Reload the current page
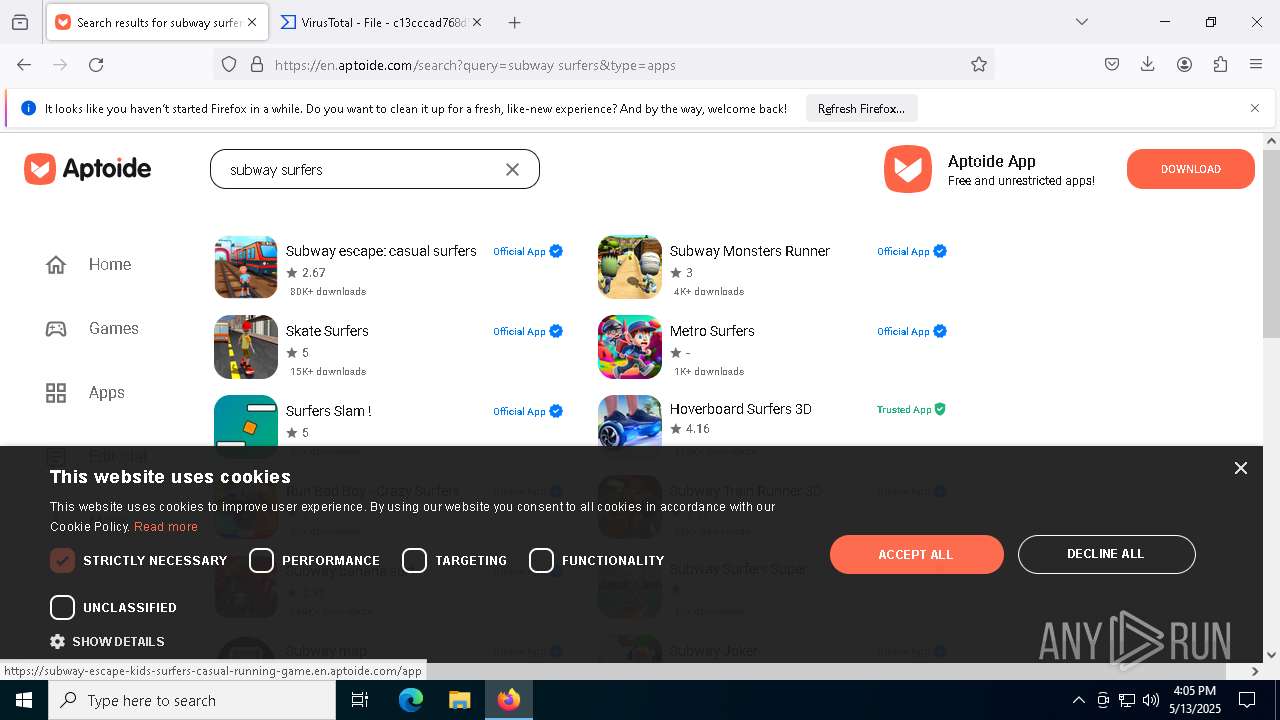The height and width of the screenshot is (720, 1280). coord(96,65)
